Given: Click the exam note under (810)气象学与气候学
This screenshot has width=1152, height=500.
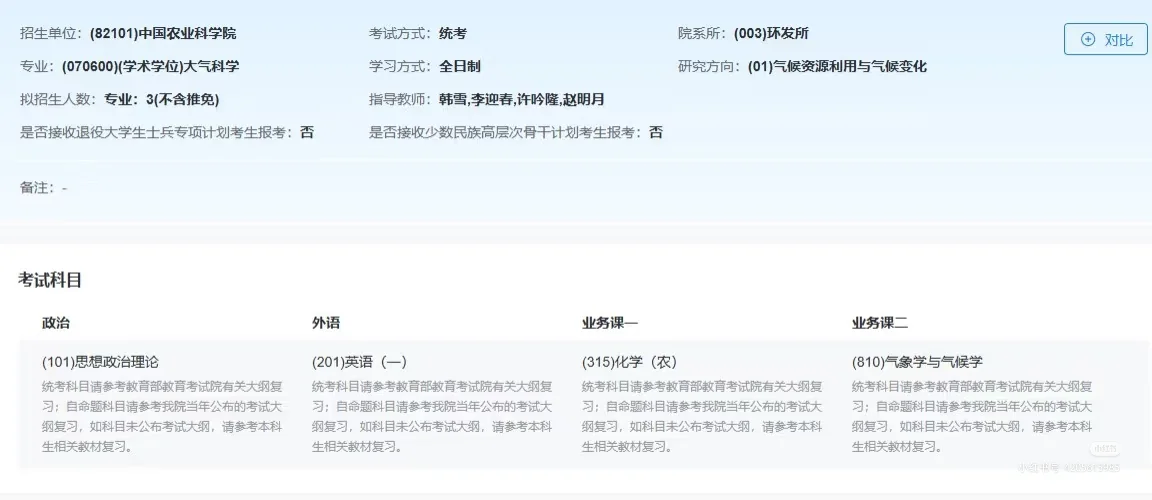Looking at the screenshot, I should point(973,416).
